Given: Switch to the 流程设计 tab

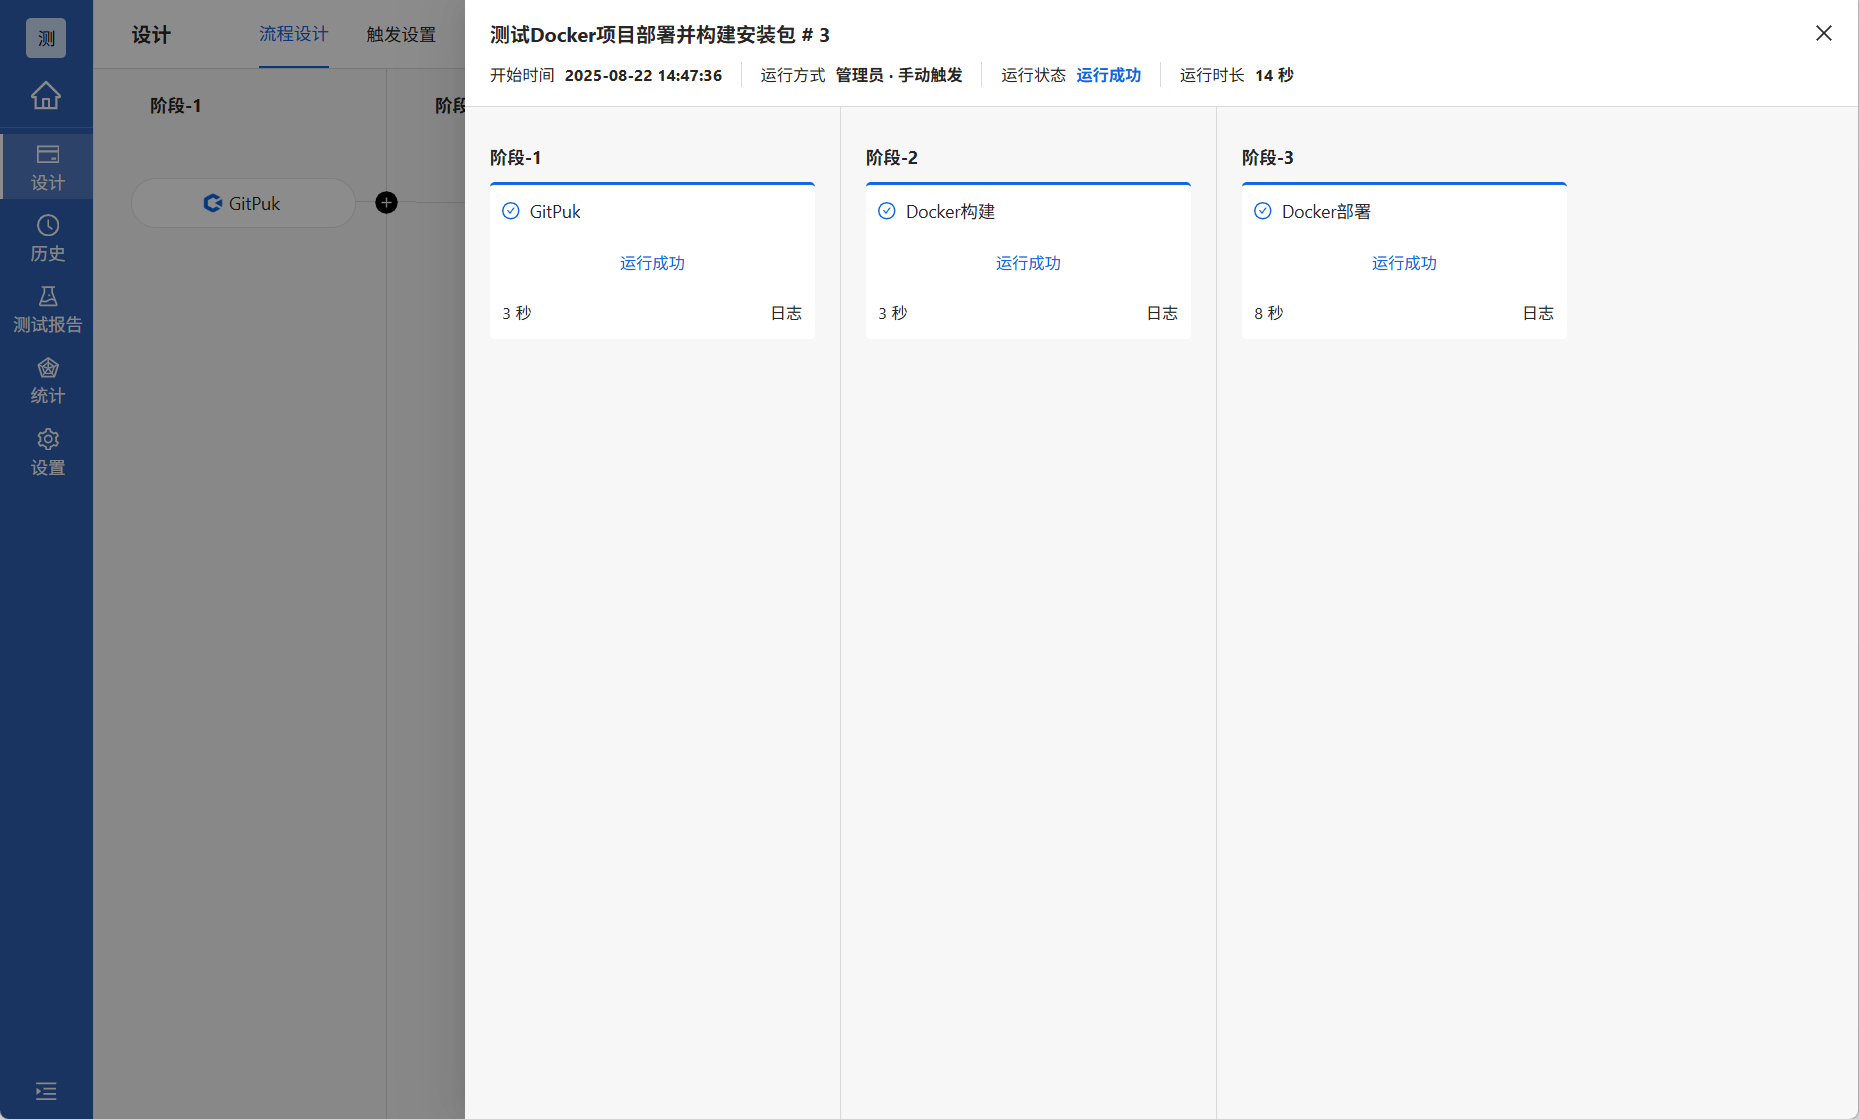Looking at the screenshot, I should (x=293, y=34).
